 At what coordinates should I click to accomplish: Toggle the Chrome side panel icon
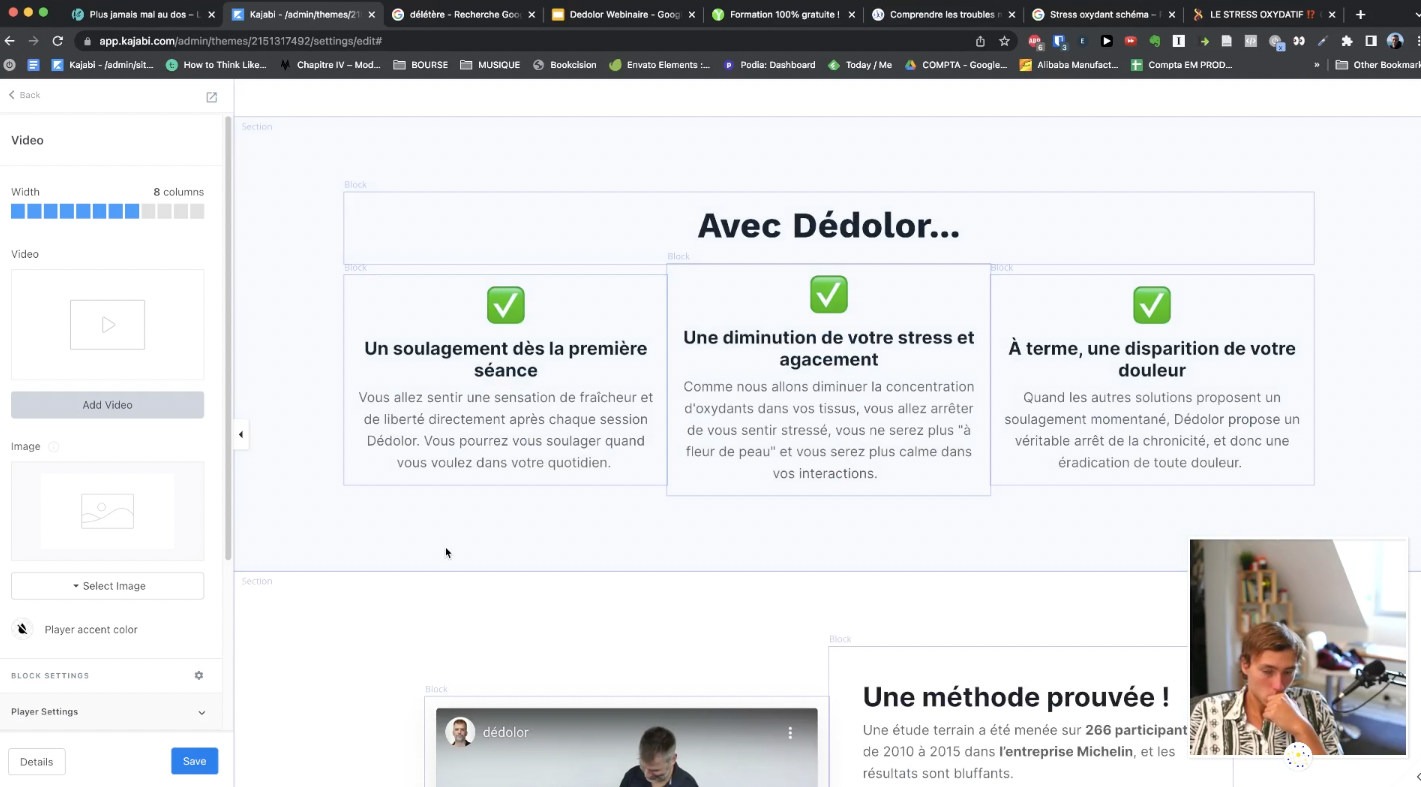click(x=1371, y=41)
